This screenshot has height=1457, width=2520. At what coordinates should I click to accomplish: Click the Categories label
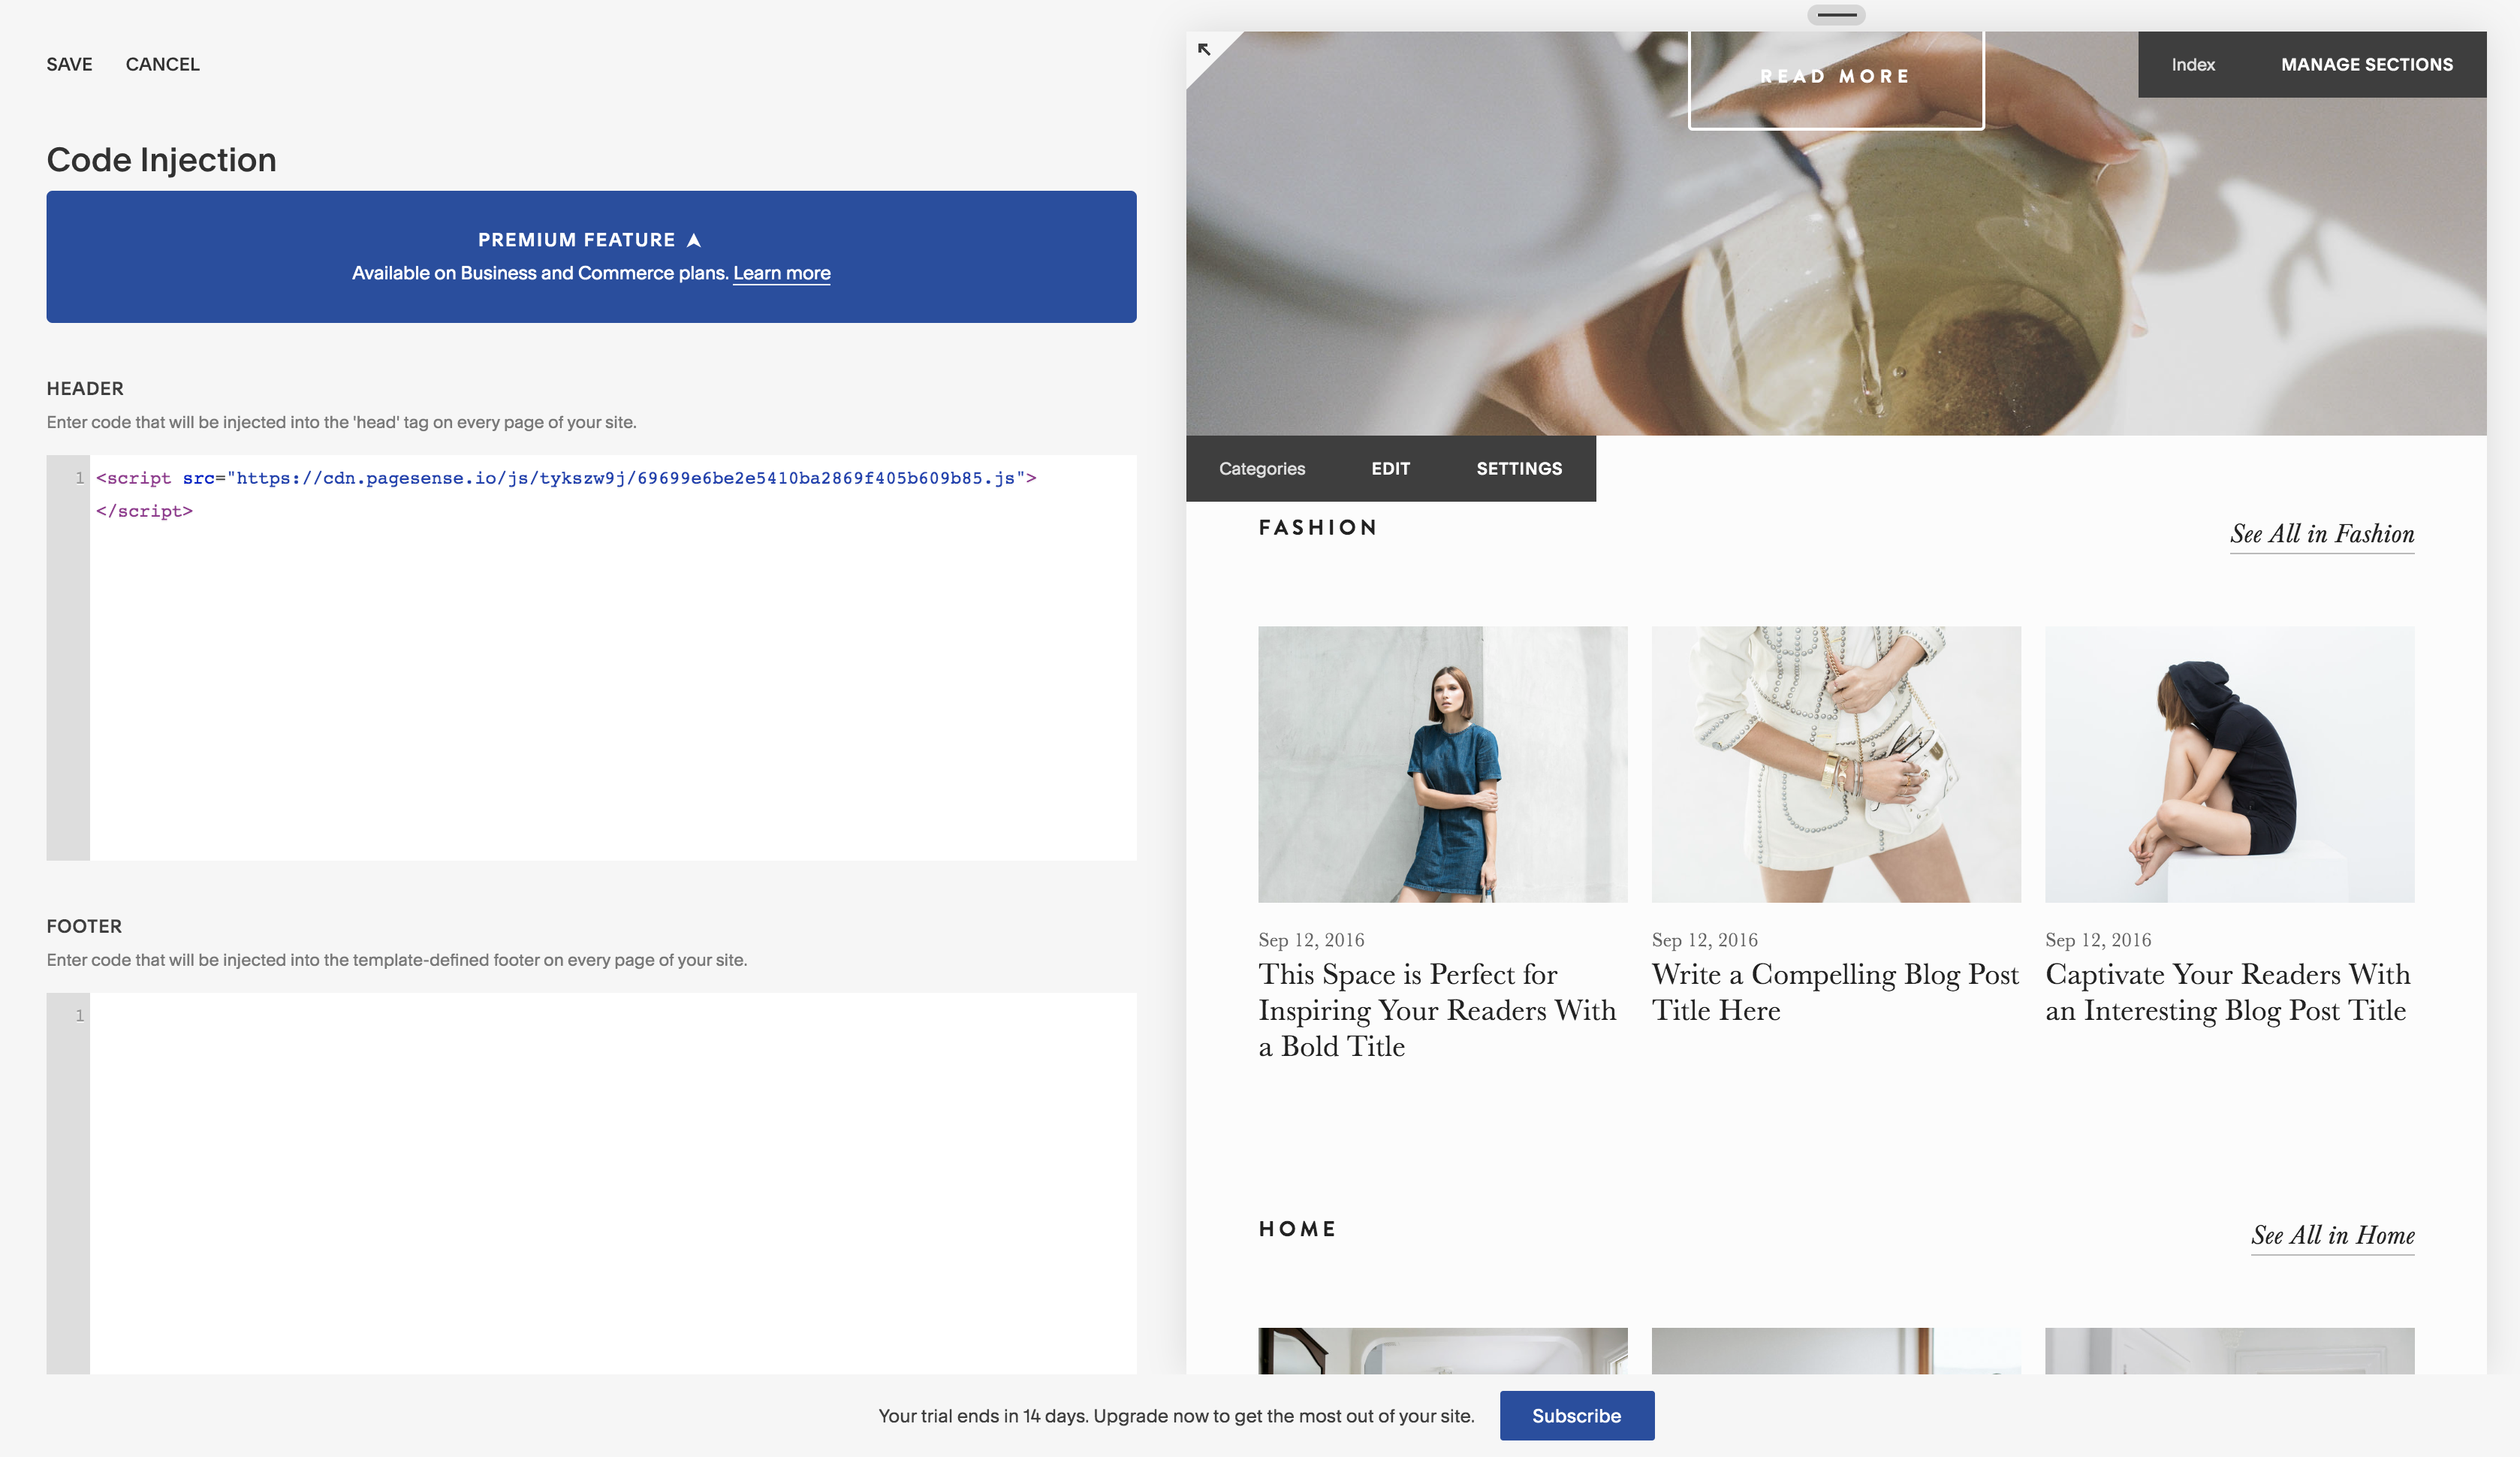click(x=1261, y=468)
